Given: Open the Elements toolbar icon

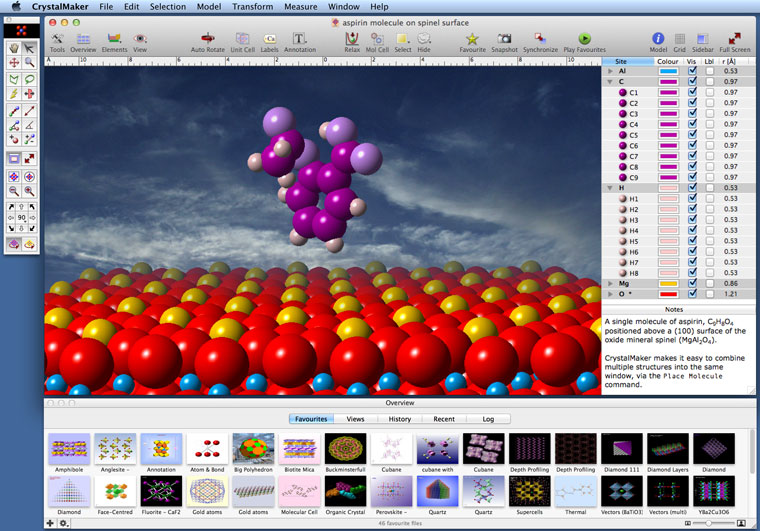Looking at the screenshot, I should pos(114,43).
